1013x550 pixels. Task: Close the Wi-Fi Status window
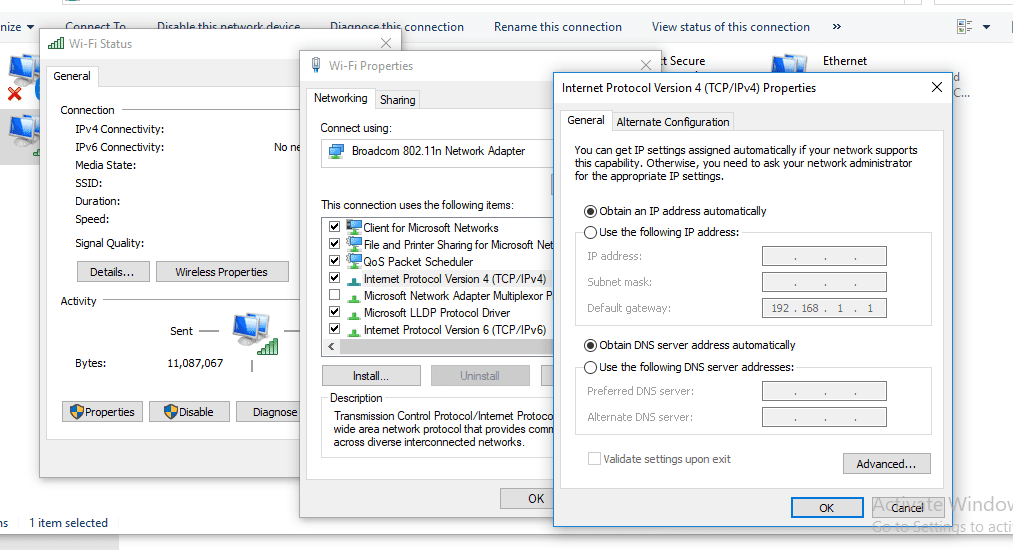(x=386, y=43)
